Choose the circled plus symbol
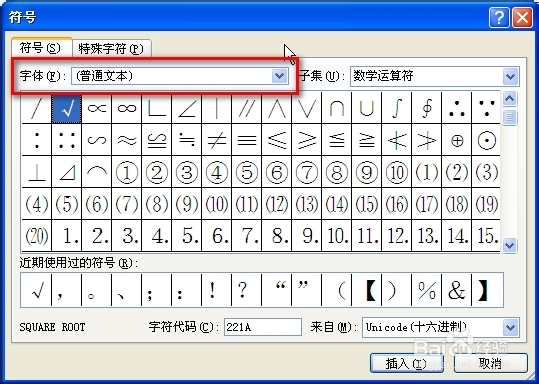The image size is (539, 384). tap(456, 140)
